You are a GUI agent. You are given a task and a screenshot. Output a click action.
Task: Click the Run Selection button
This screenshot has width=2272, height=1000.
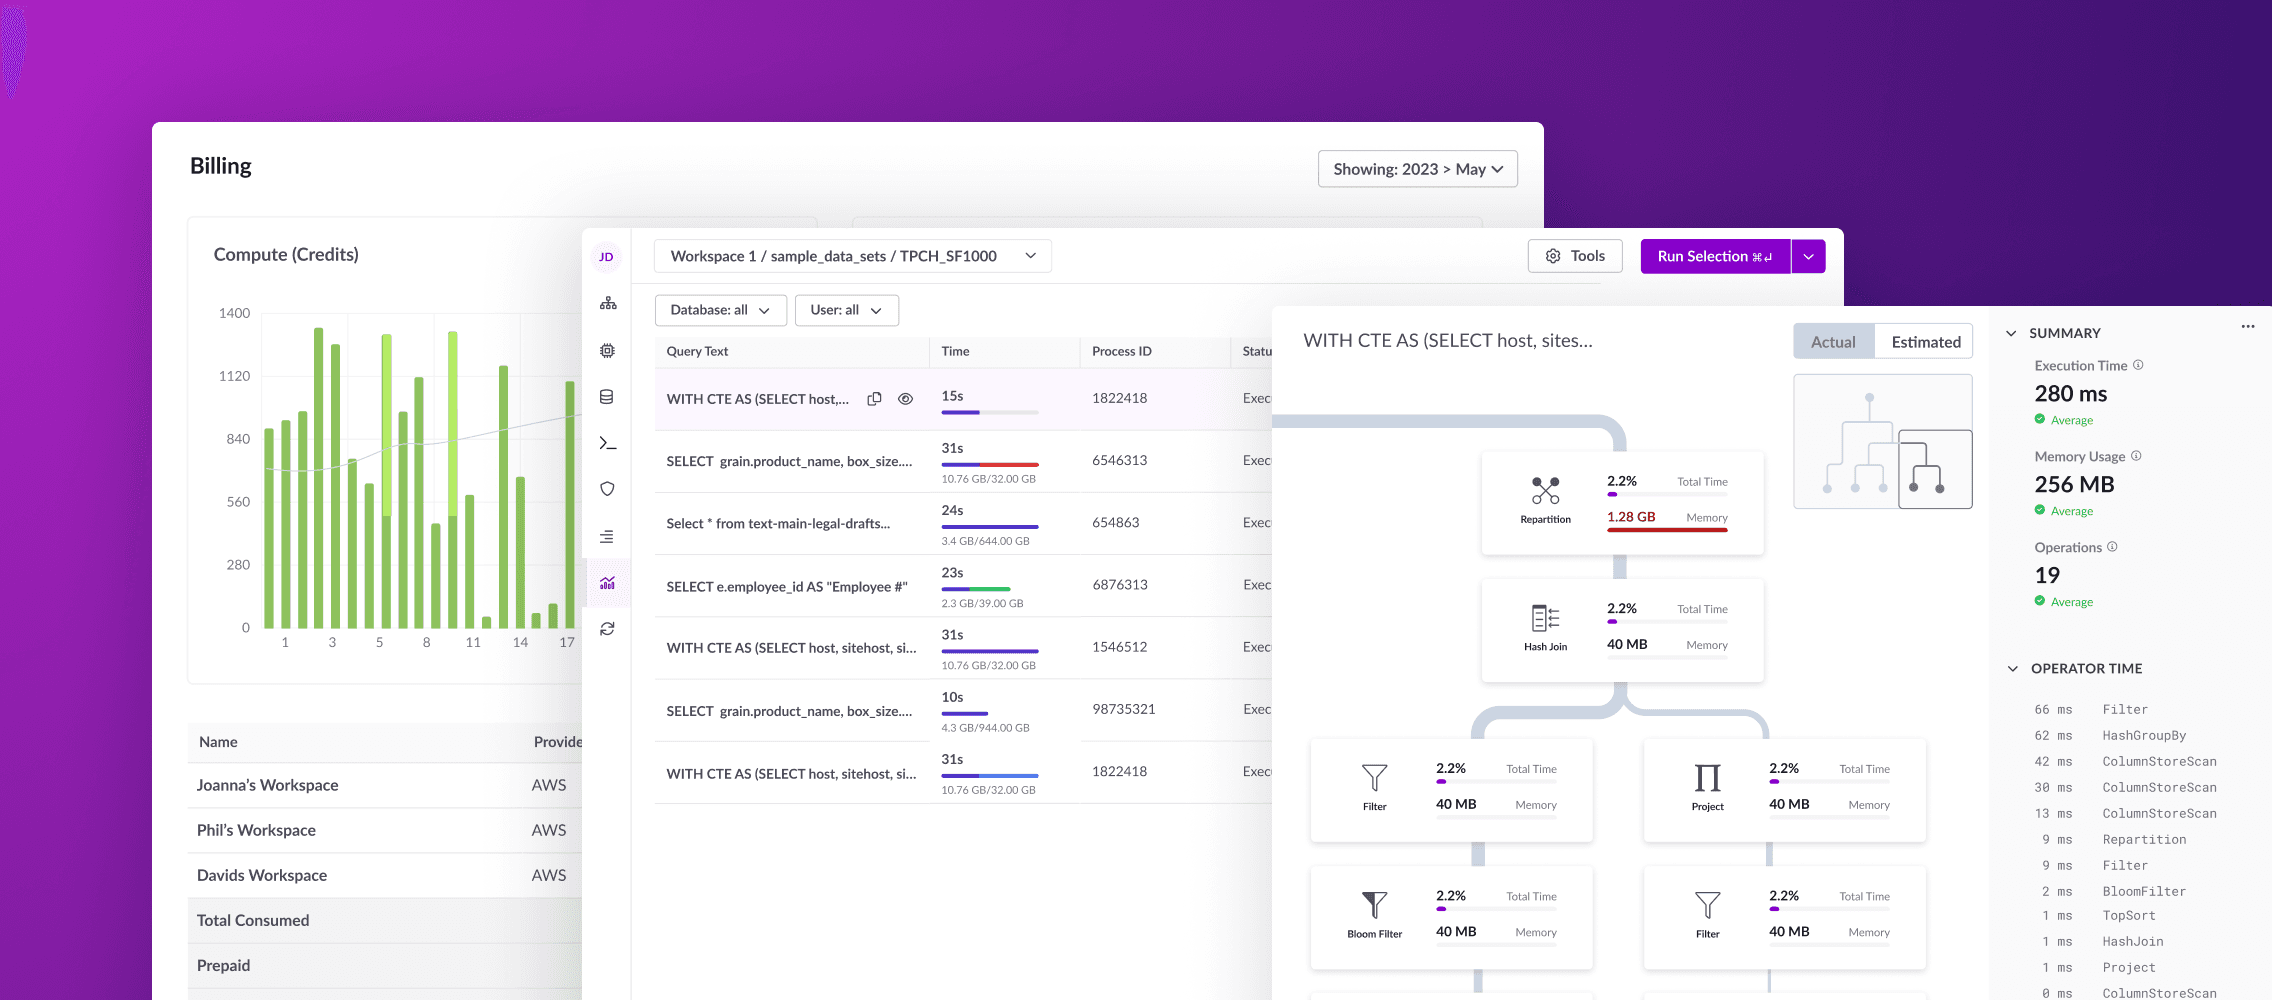tap(1715, 256)
